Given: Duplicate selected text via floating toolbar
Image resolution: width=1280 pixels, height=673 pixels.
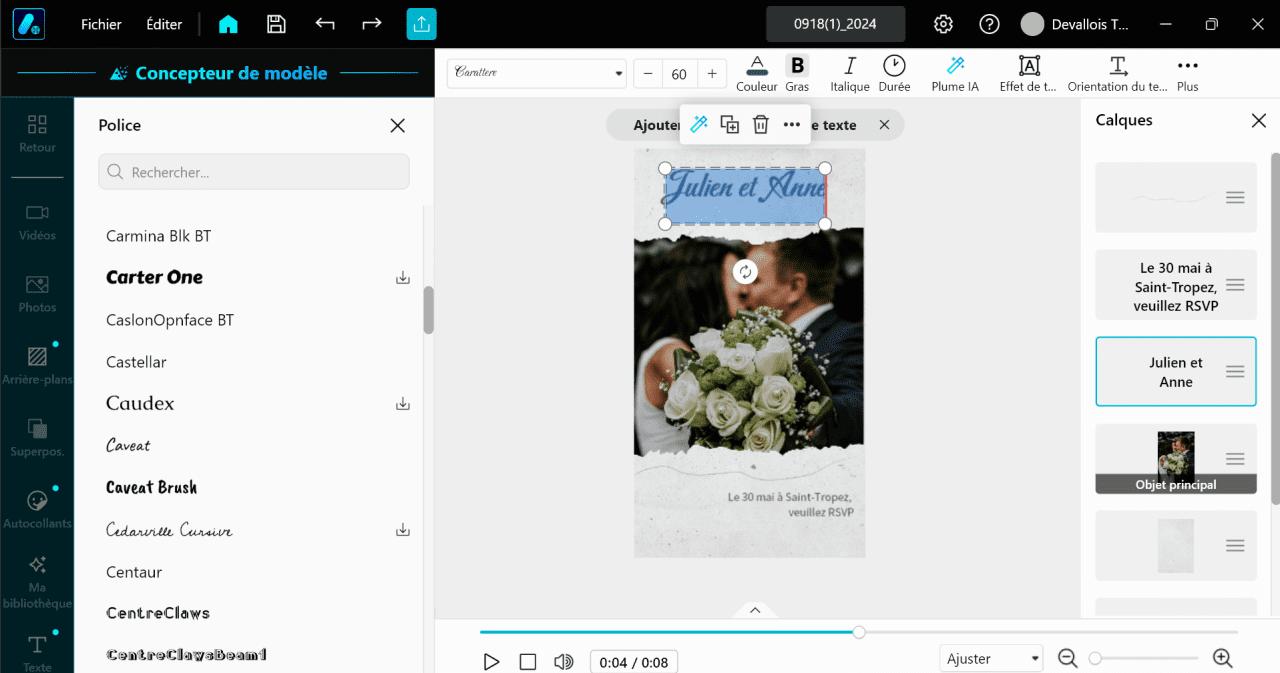Looking at the screenshot, I should tap(730, 124).
